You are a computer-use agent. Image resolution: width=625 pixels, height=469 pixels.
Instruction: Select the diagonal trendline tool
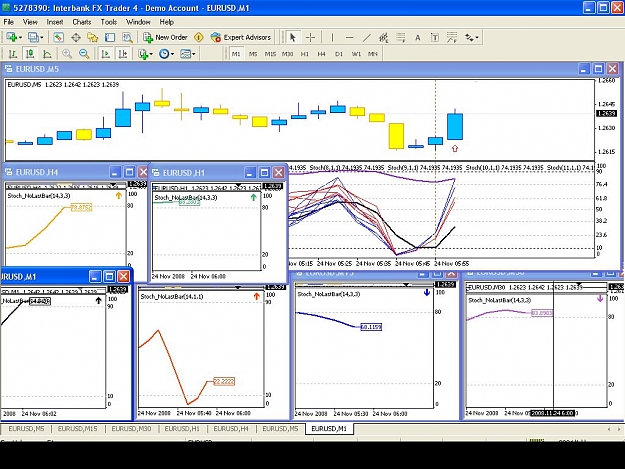[367, 37]
